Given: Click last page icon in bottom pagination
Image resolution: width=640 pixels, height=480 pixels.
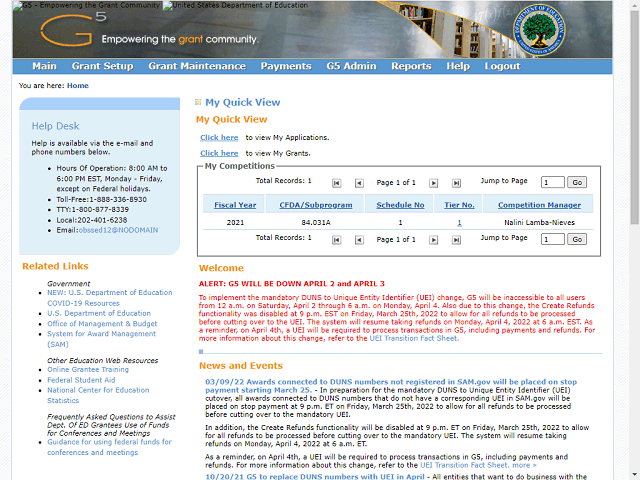Looking at the screenshot, I should click(x=456, y=240).
